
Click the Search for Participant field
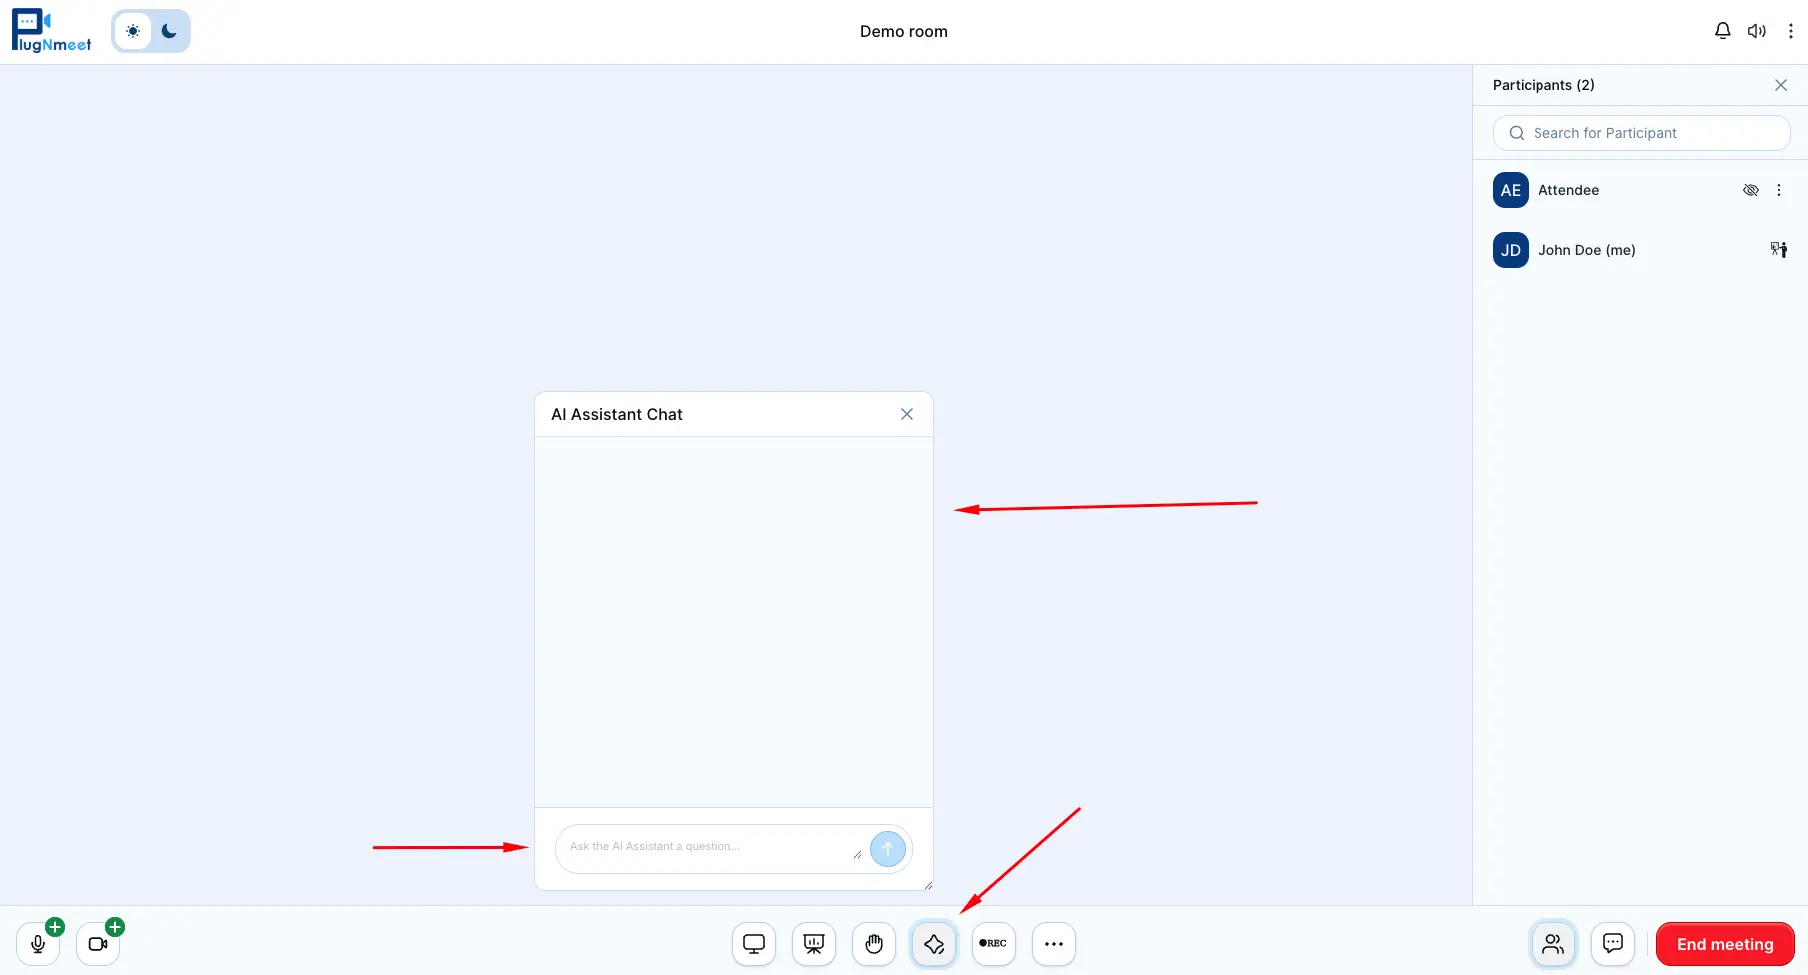[x=1641, y=132]
